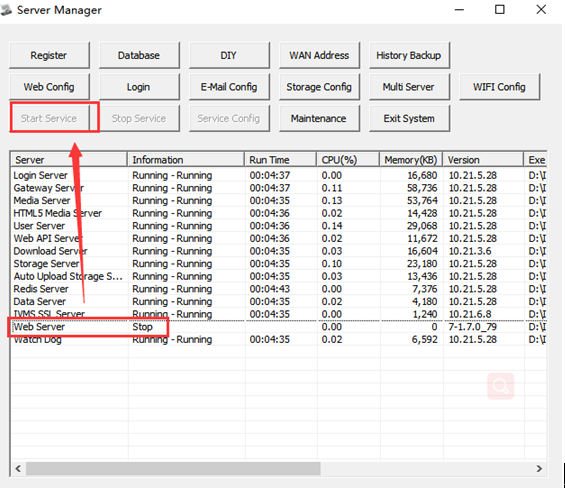This screenshot has height=488, width=565.
Task: Click the Server column header
Action: point(69,160)
